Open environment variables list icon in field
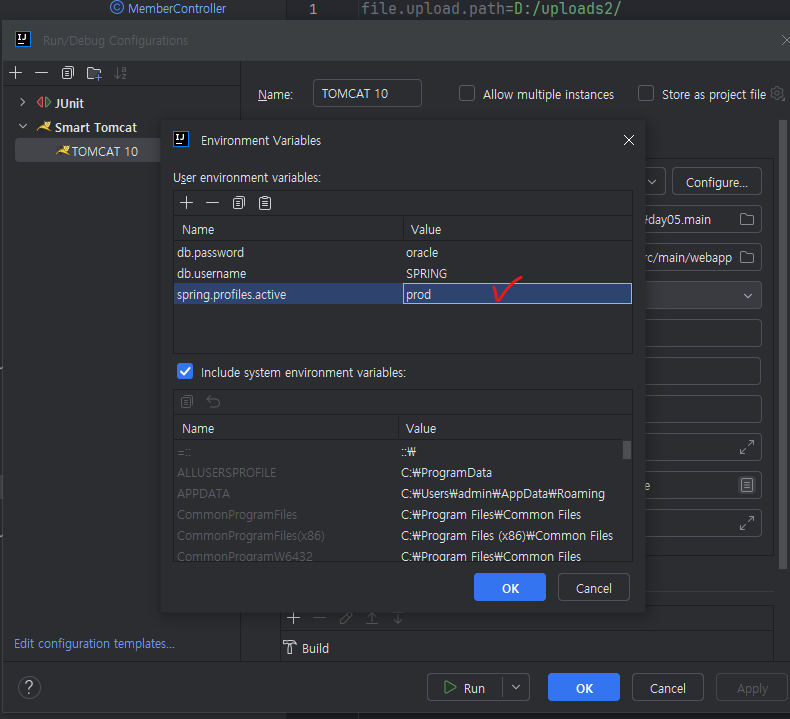The image size is (790, 719). 747,485
